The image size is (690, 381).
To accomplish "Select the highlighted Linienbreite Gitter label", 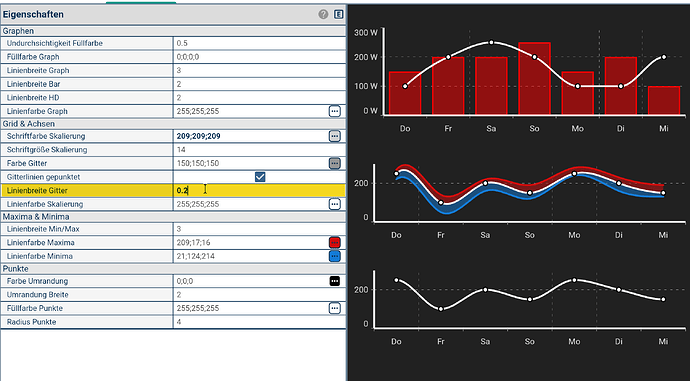I will click(x=37, y=190).
